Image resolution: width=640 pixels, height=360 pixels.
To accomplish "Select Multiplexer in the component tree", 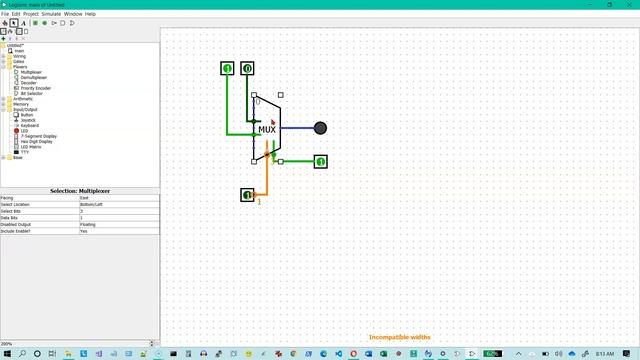I will click(x=31, y=72).
